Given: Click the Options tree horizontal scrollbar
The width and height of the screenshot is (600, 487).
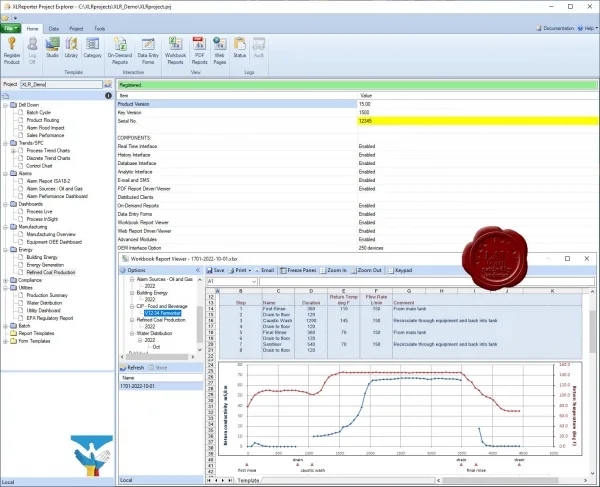Looking at the screenshot, I should tap(157, 357).
